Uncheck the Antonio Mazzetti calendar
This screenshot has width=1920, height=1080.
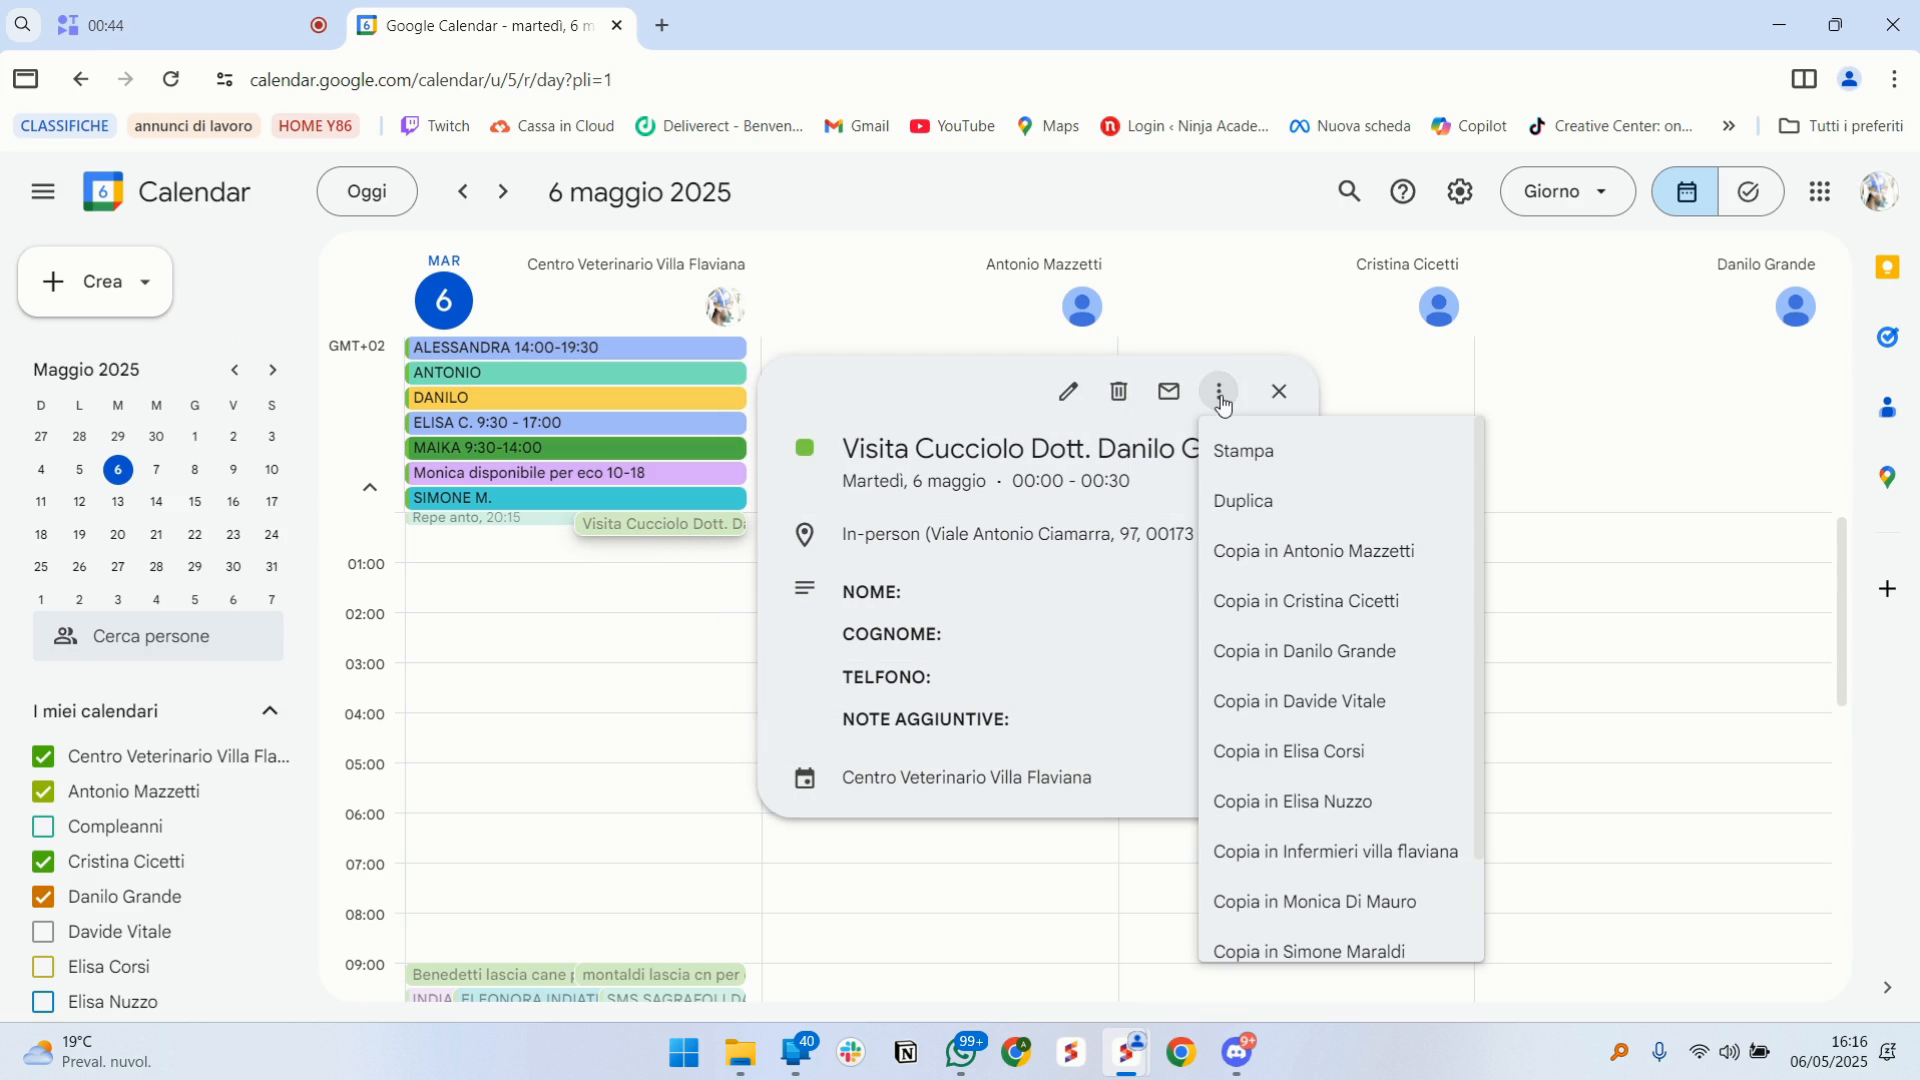click(x=43, y=792)
